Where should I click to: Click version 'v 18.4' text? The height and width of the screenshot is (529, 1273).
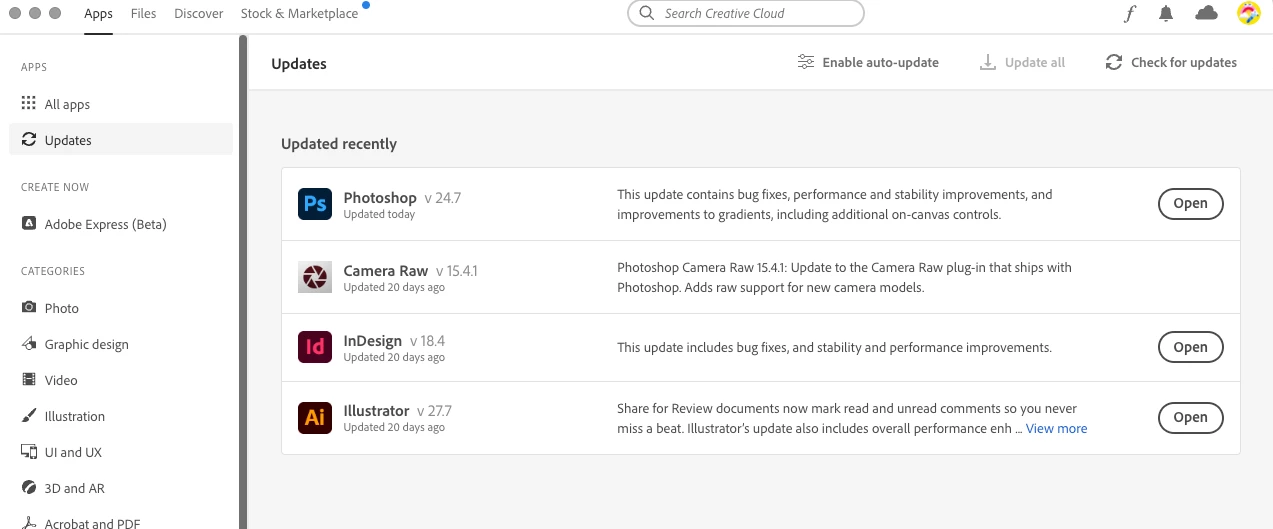pos(428,341)
